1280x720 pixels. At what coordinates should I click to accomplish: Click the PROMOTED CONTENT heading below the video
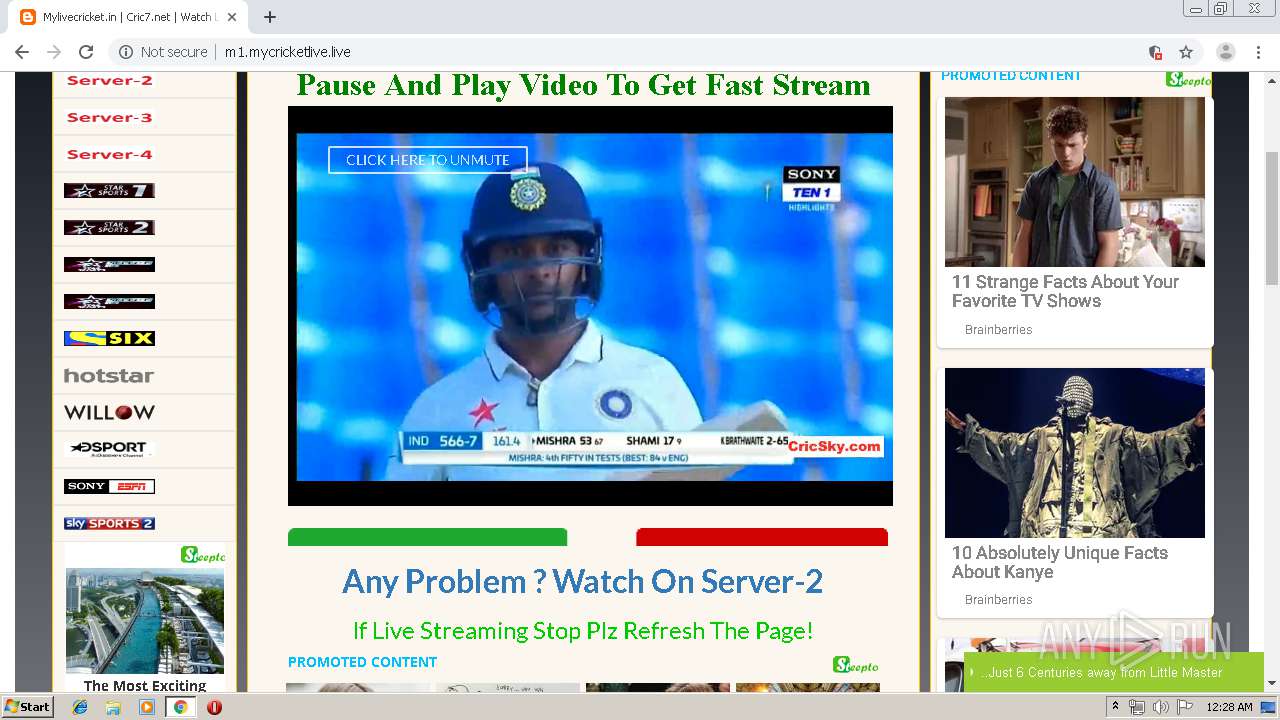click(x=362, y=662)
